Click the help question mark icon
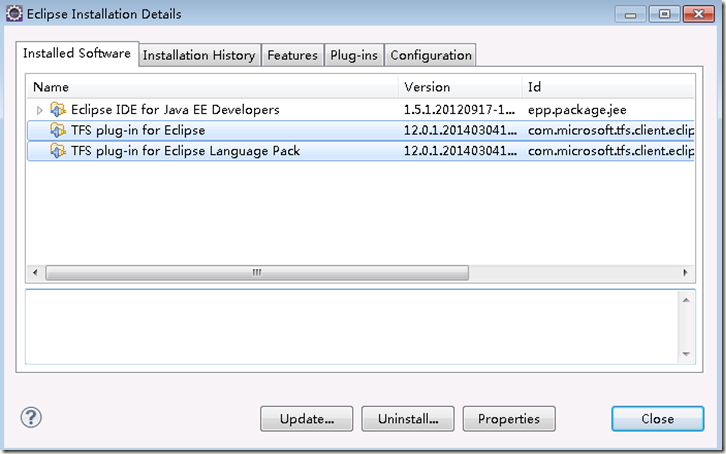The height and width of the screenshot is (454, 726). click(31, 417)
